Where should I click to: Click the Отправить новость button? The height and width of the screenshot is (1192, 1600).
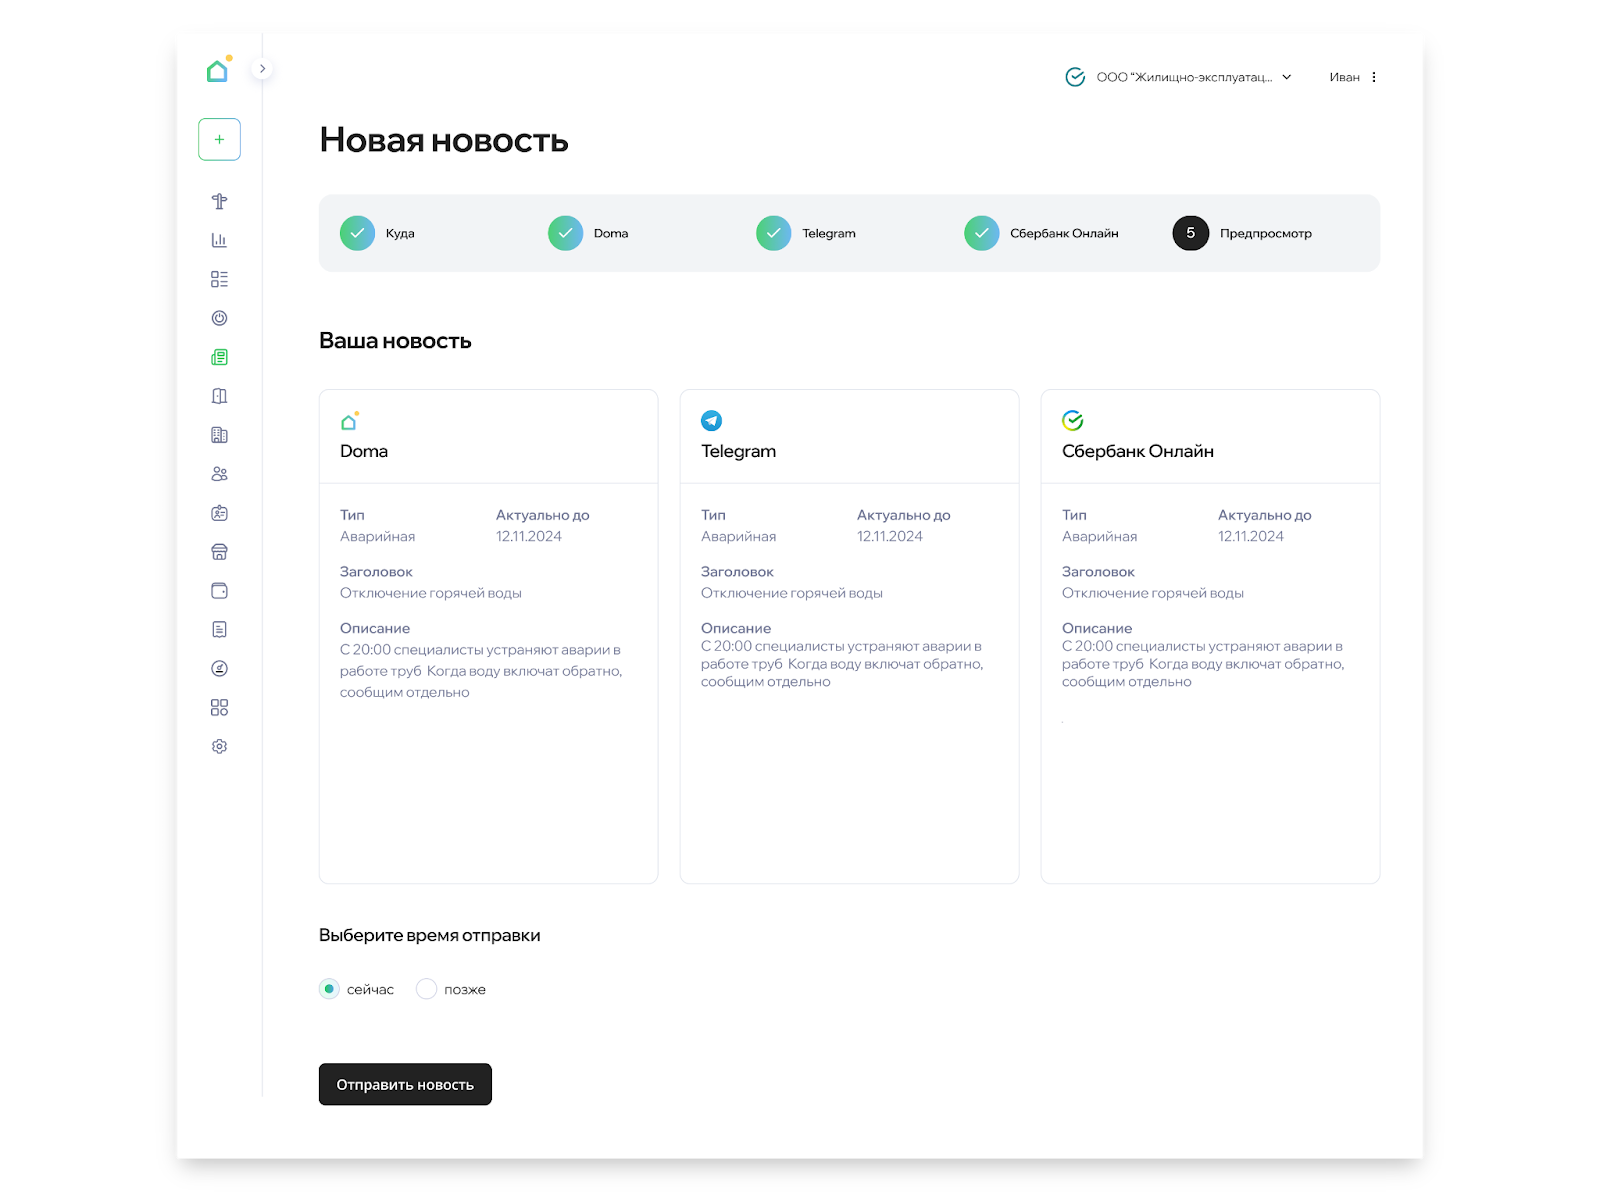(405, 1084)
